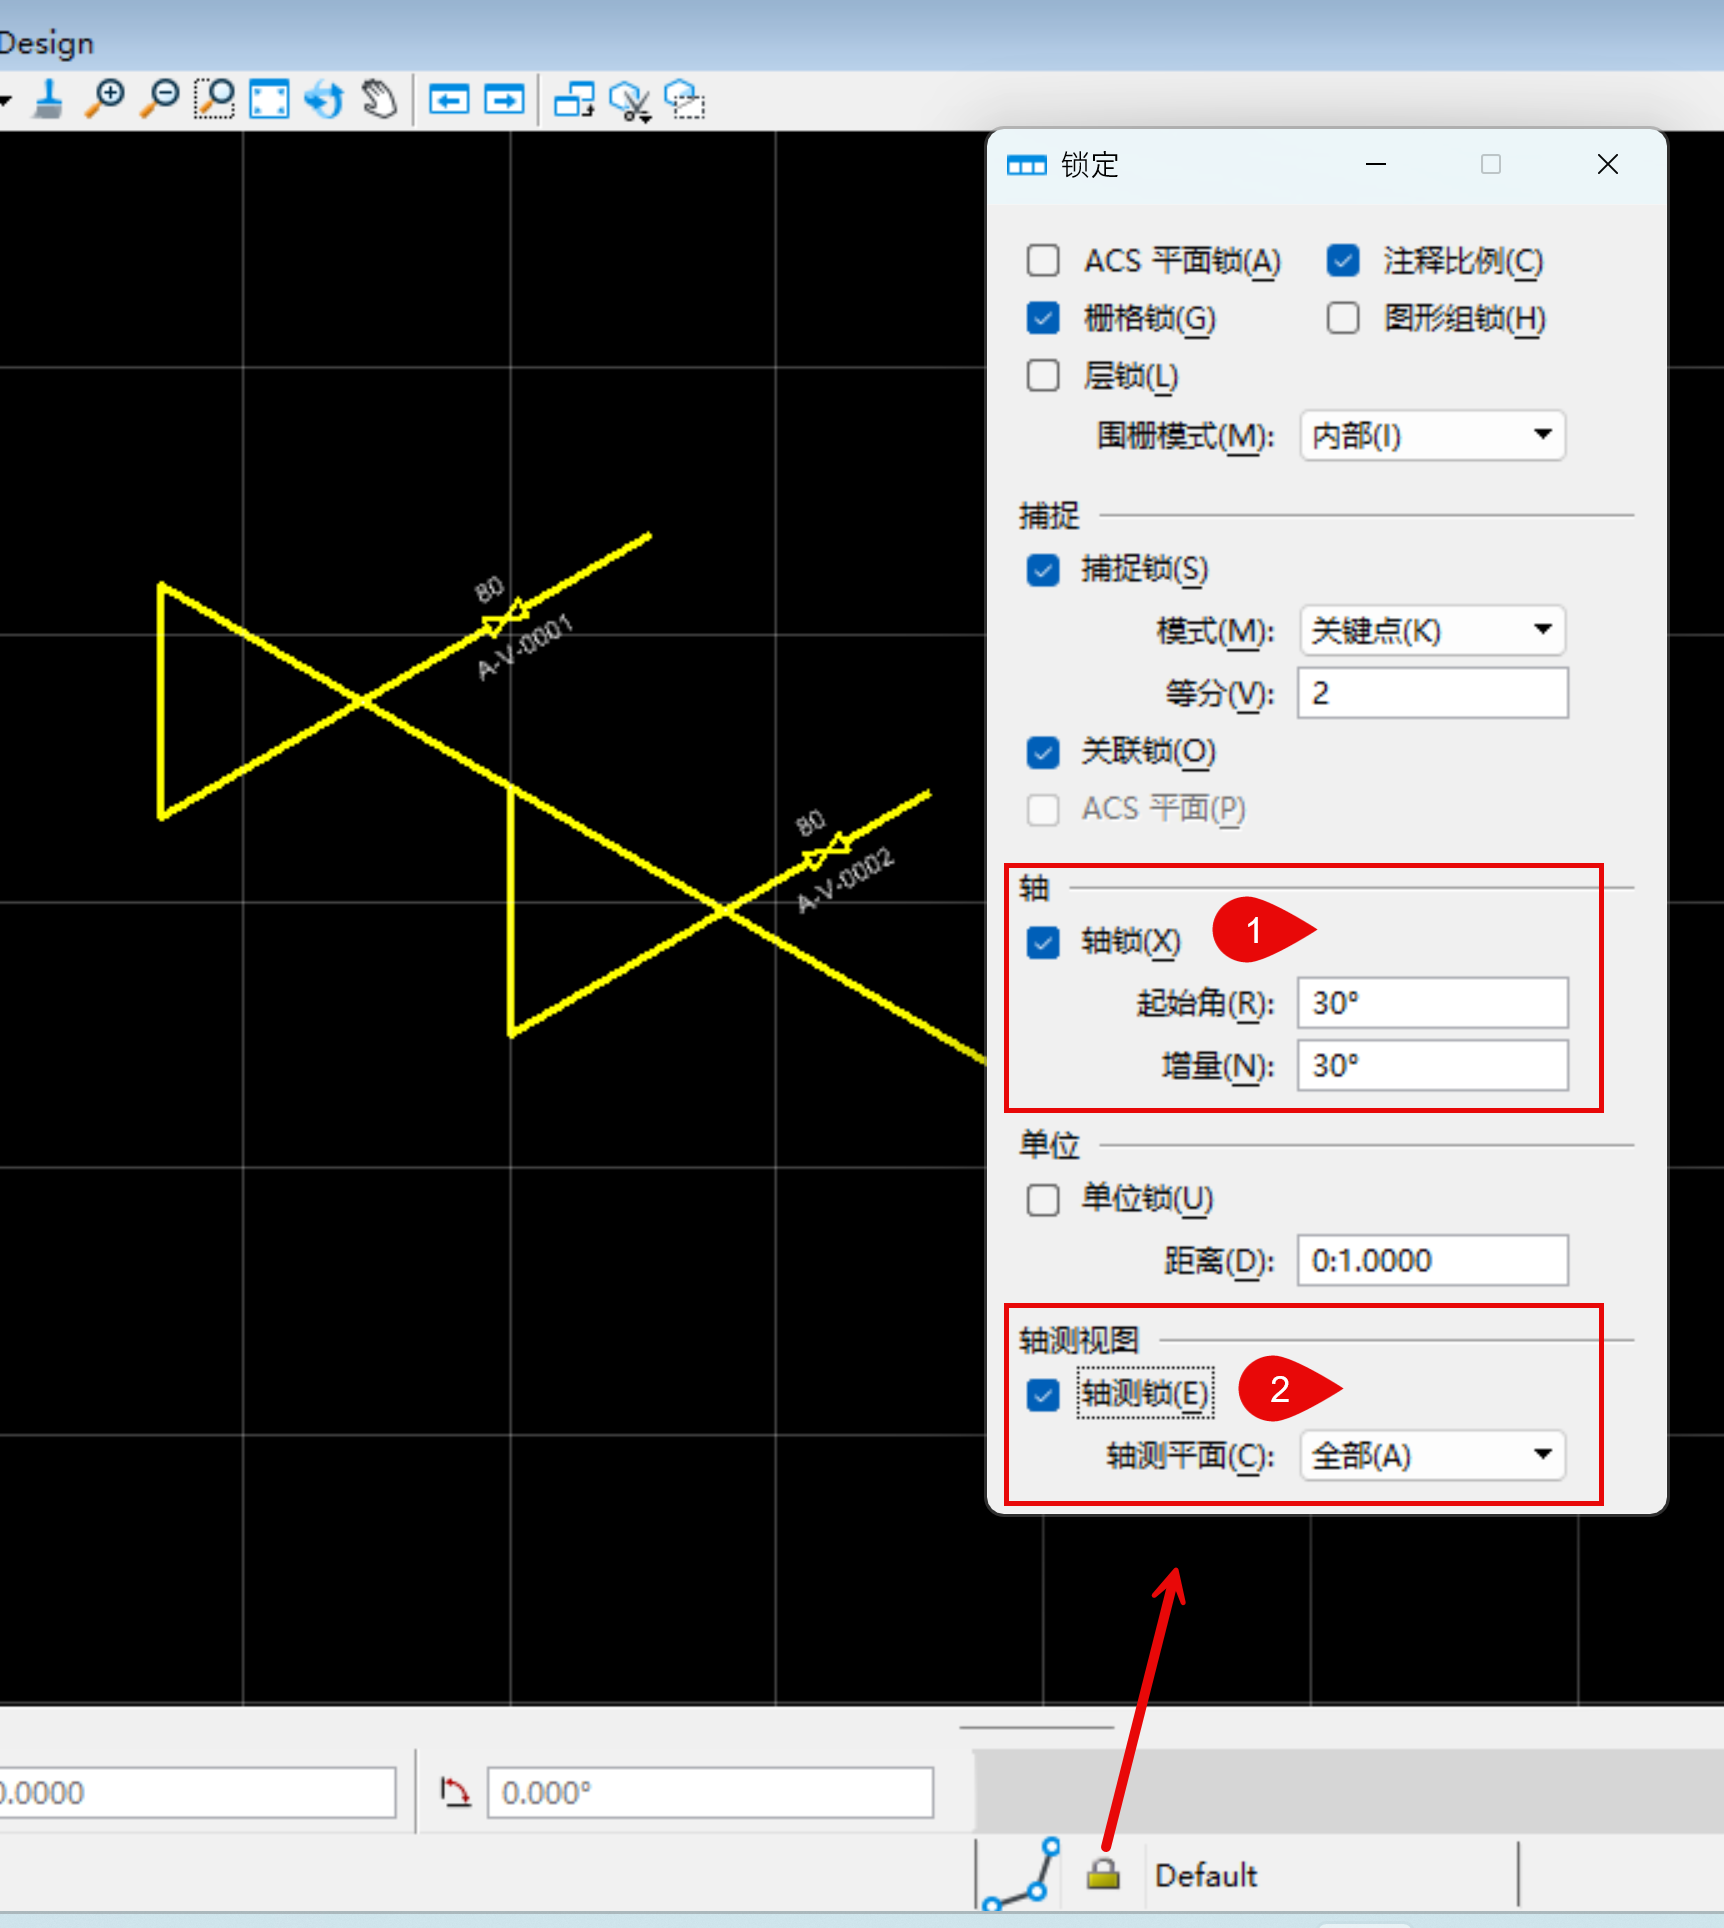1724x1928 pixels.
Task: Click the angle icon beside 0.000° field
Action: pos(455,1792)
